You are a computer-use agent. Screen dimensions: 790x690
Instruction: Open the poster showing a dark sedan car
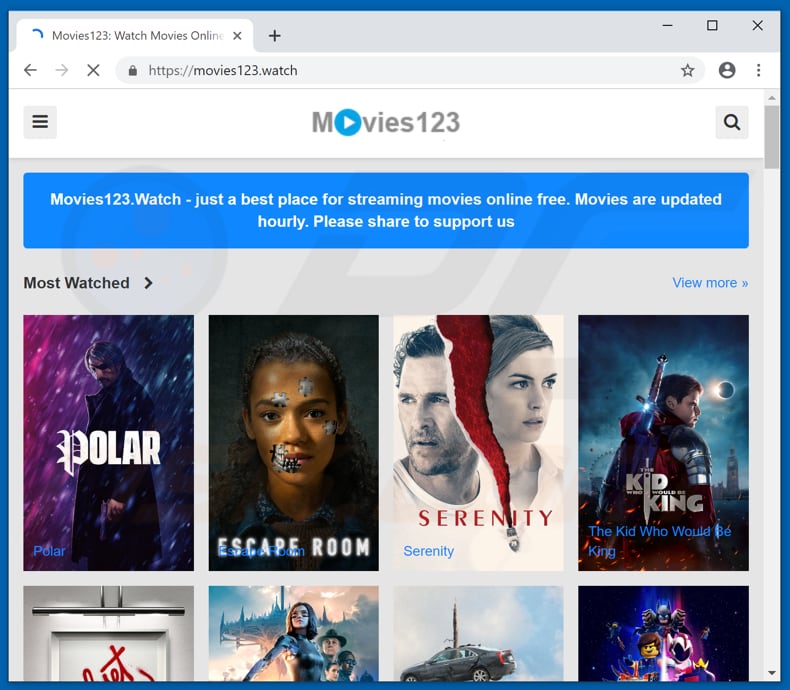[x=478, y=634]
